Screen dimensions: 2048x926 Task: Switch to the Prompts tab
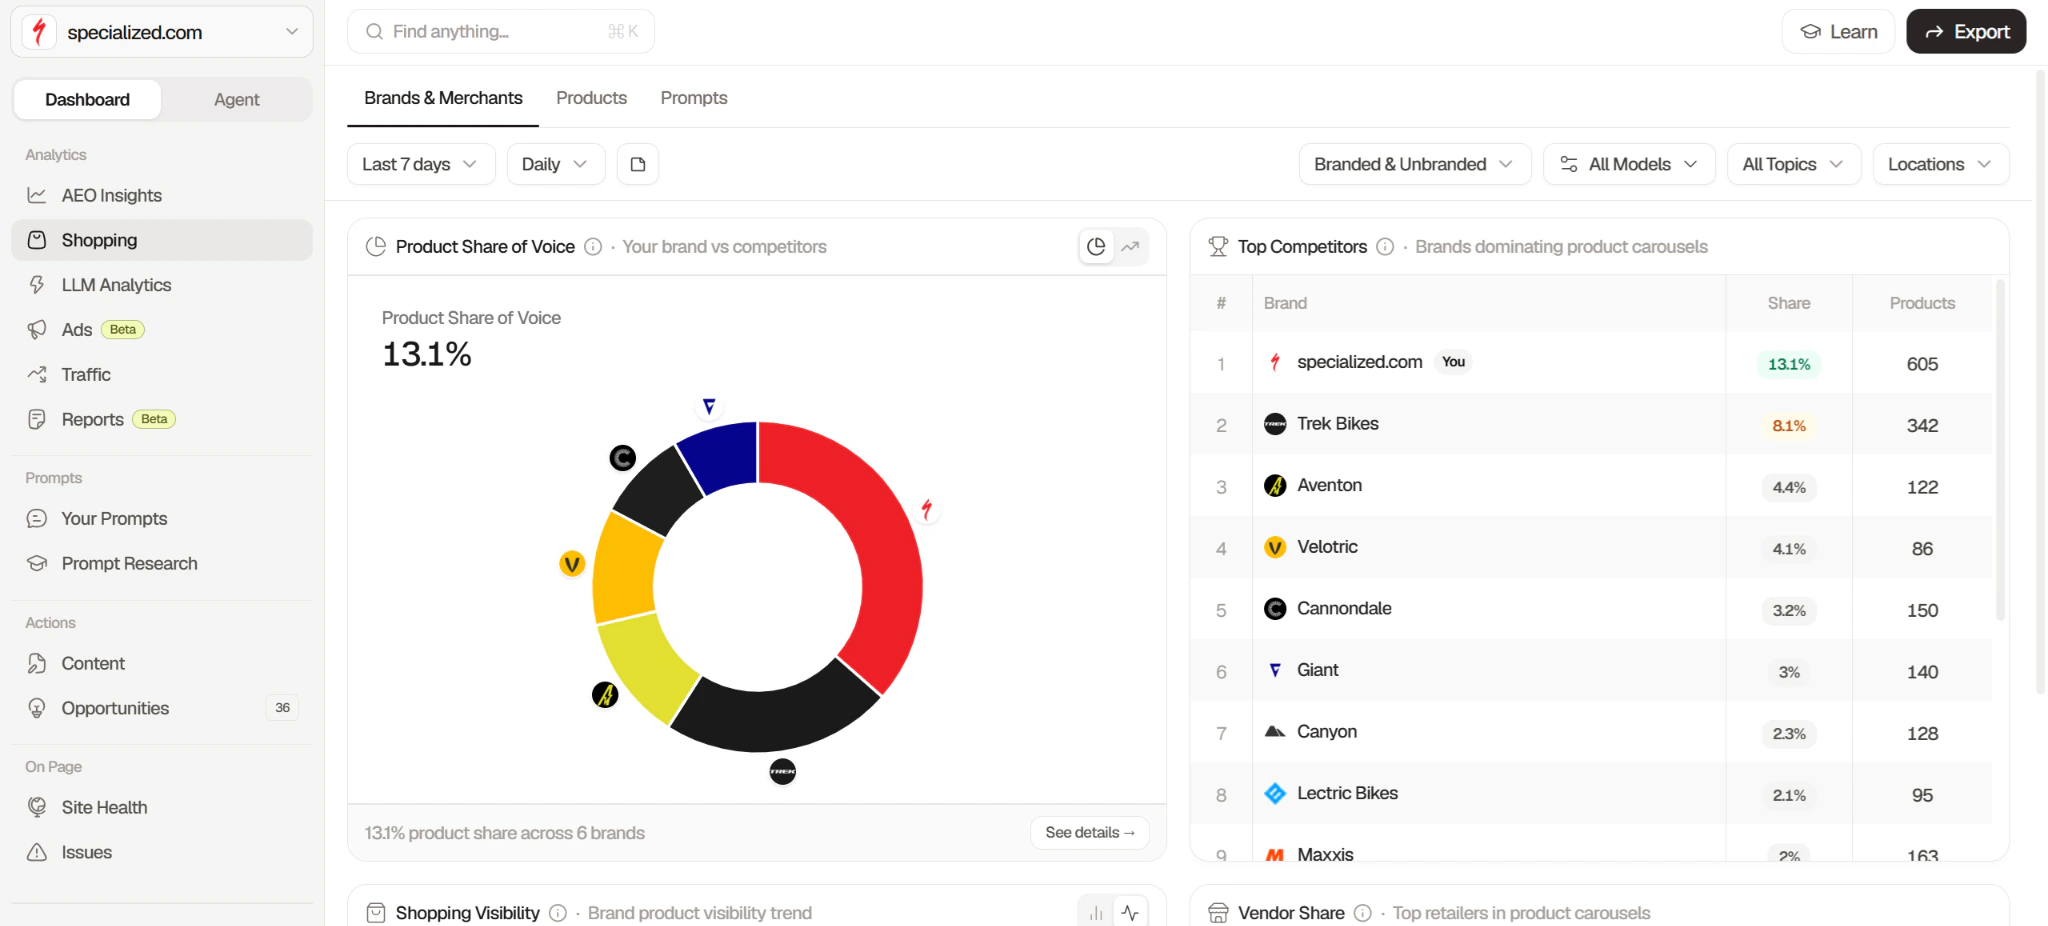tap(694, 98)
